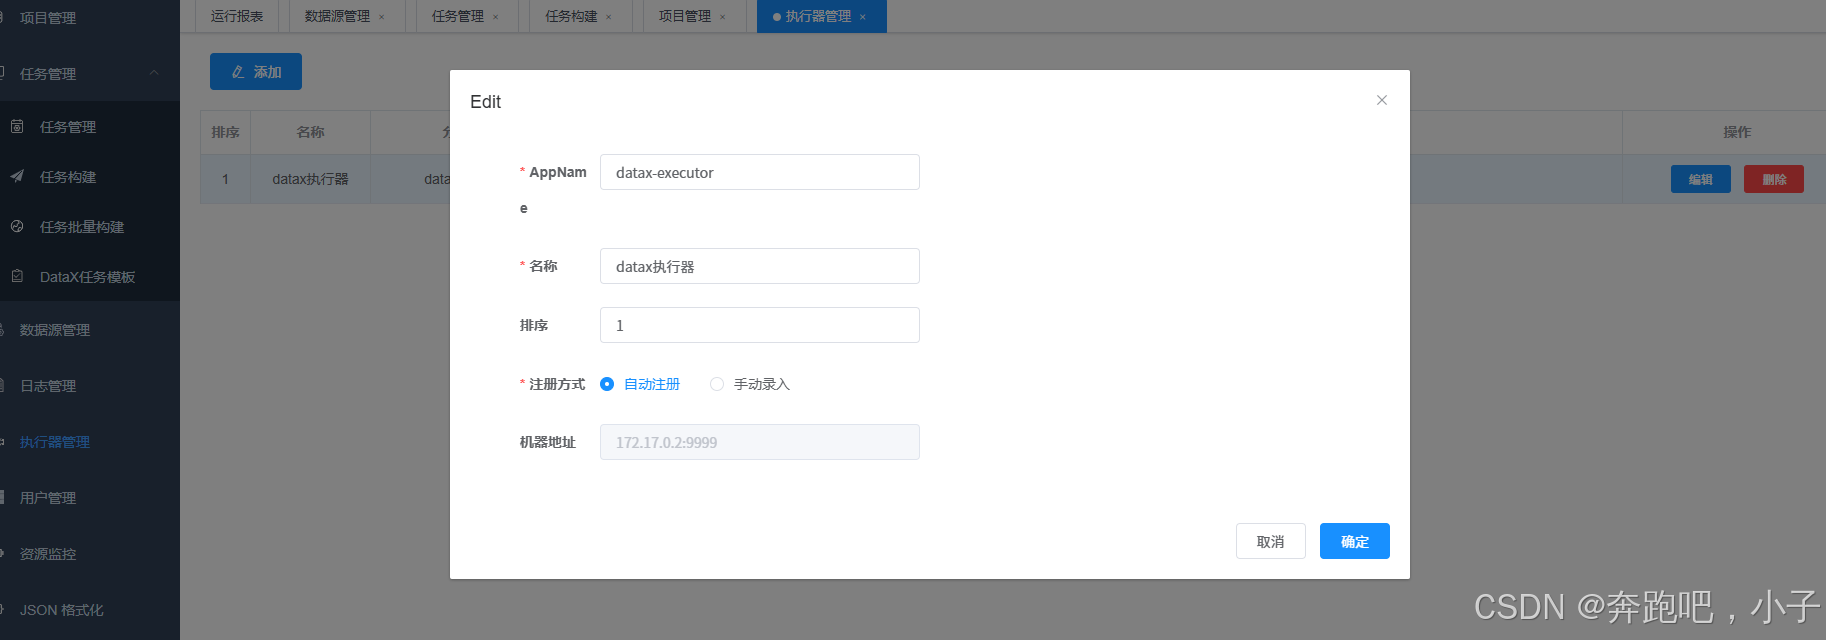The image size is (1826, 640).
Task: Open DataX任务模板 in the sidebar
Action: pyautogui.click(x=90, y=277)
